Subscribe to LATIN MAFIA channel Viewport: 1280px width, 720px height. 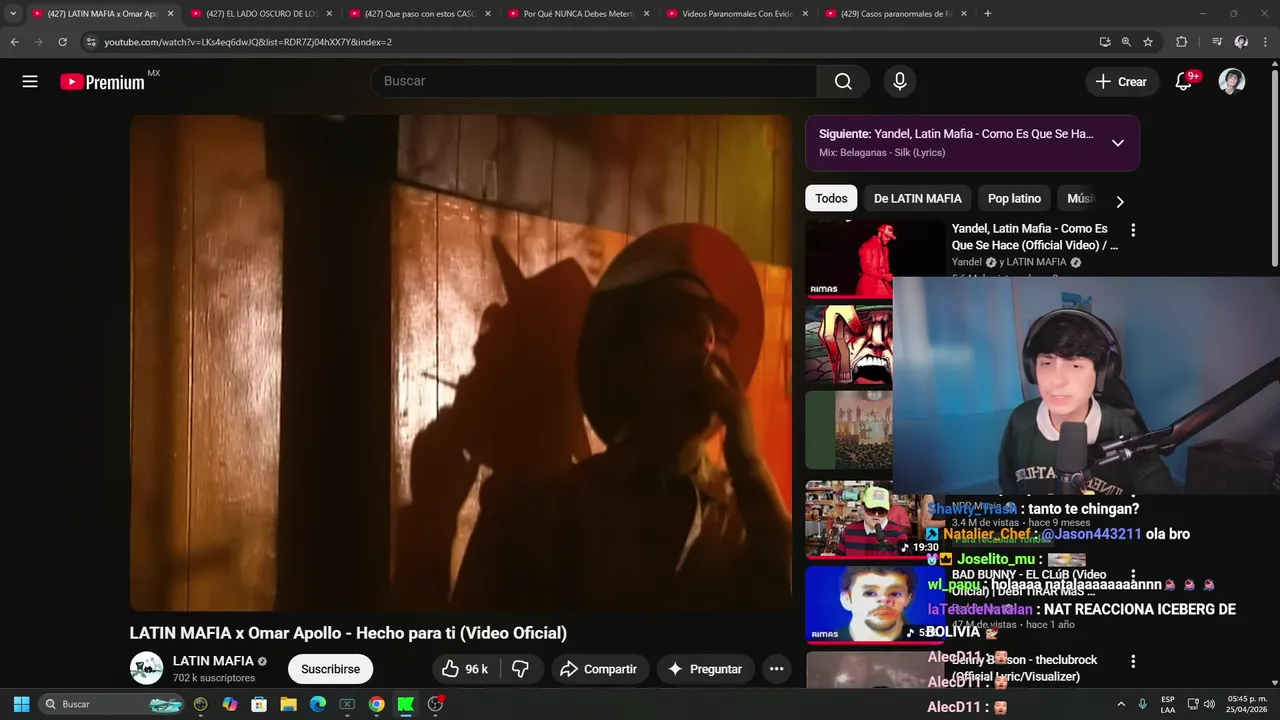(330, 669)
